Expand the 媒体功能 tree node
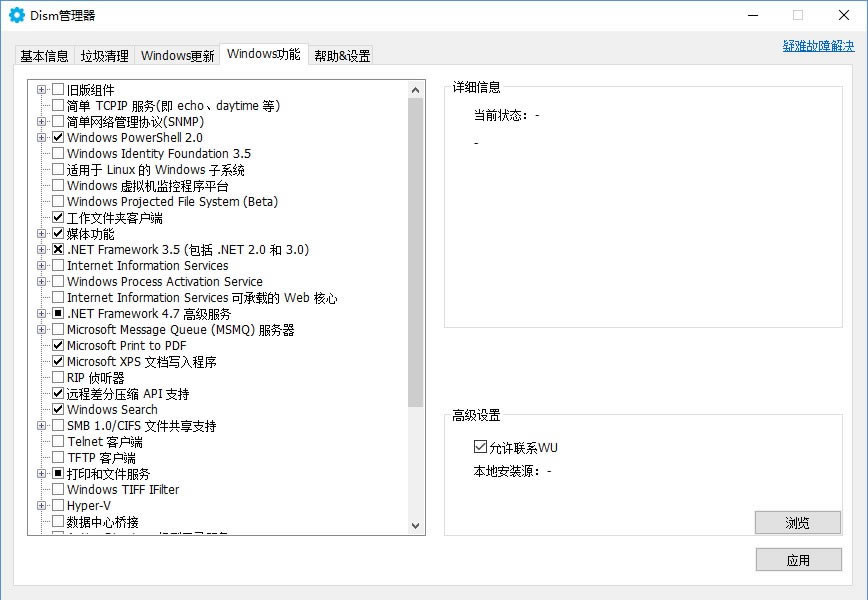This screenshot has height=600, width=868. (41, 234)
